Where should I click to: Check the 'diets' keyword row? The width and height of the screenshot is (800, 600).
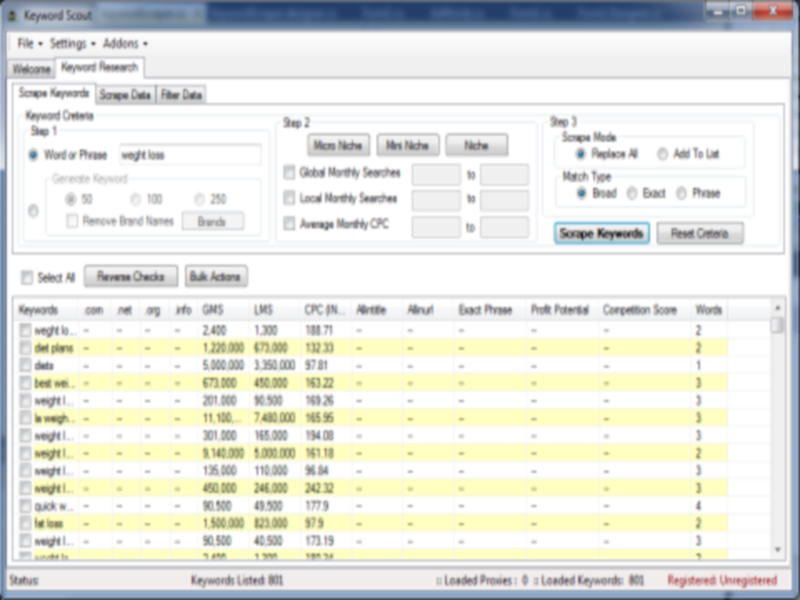click(x=26, y=365)
